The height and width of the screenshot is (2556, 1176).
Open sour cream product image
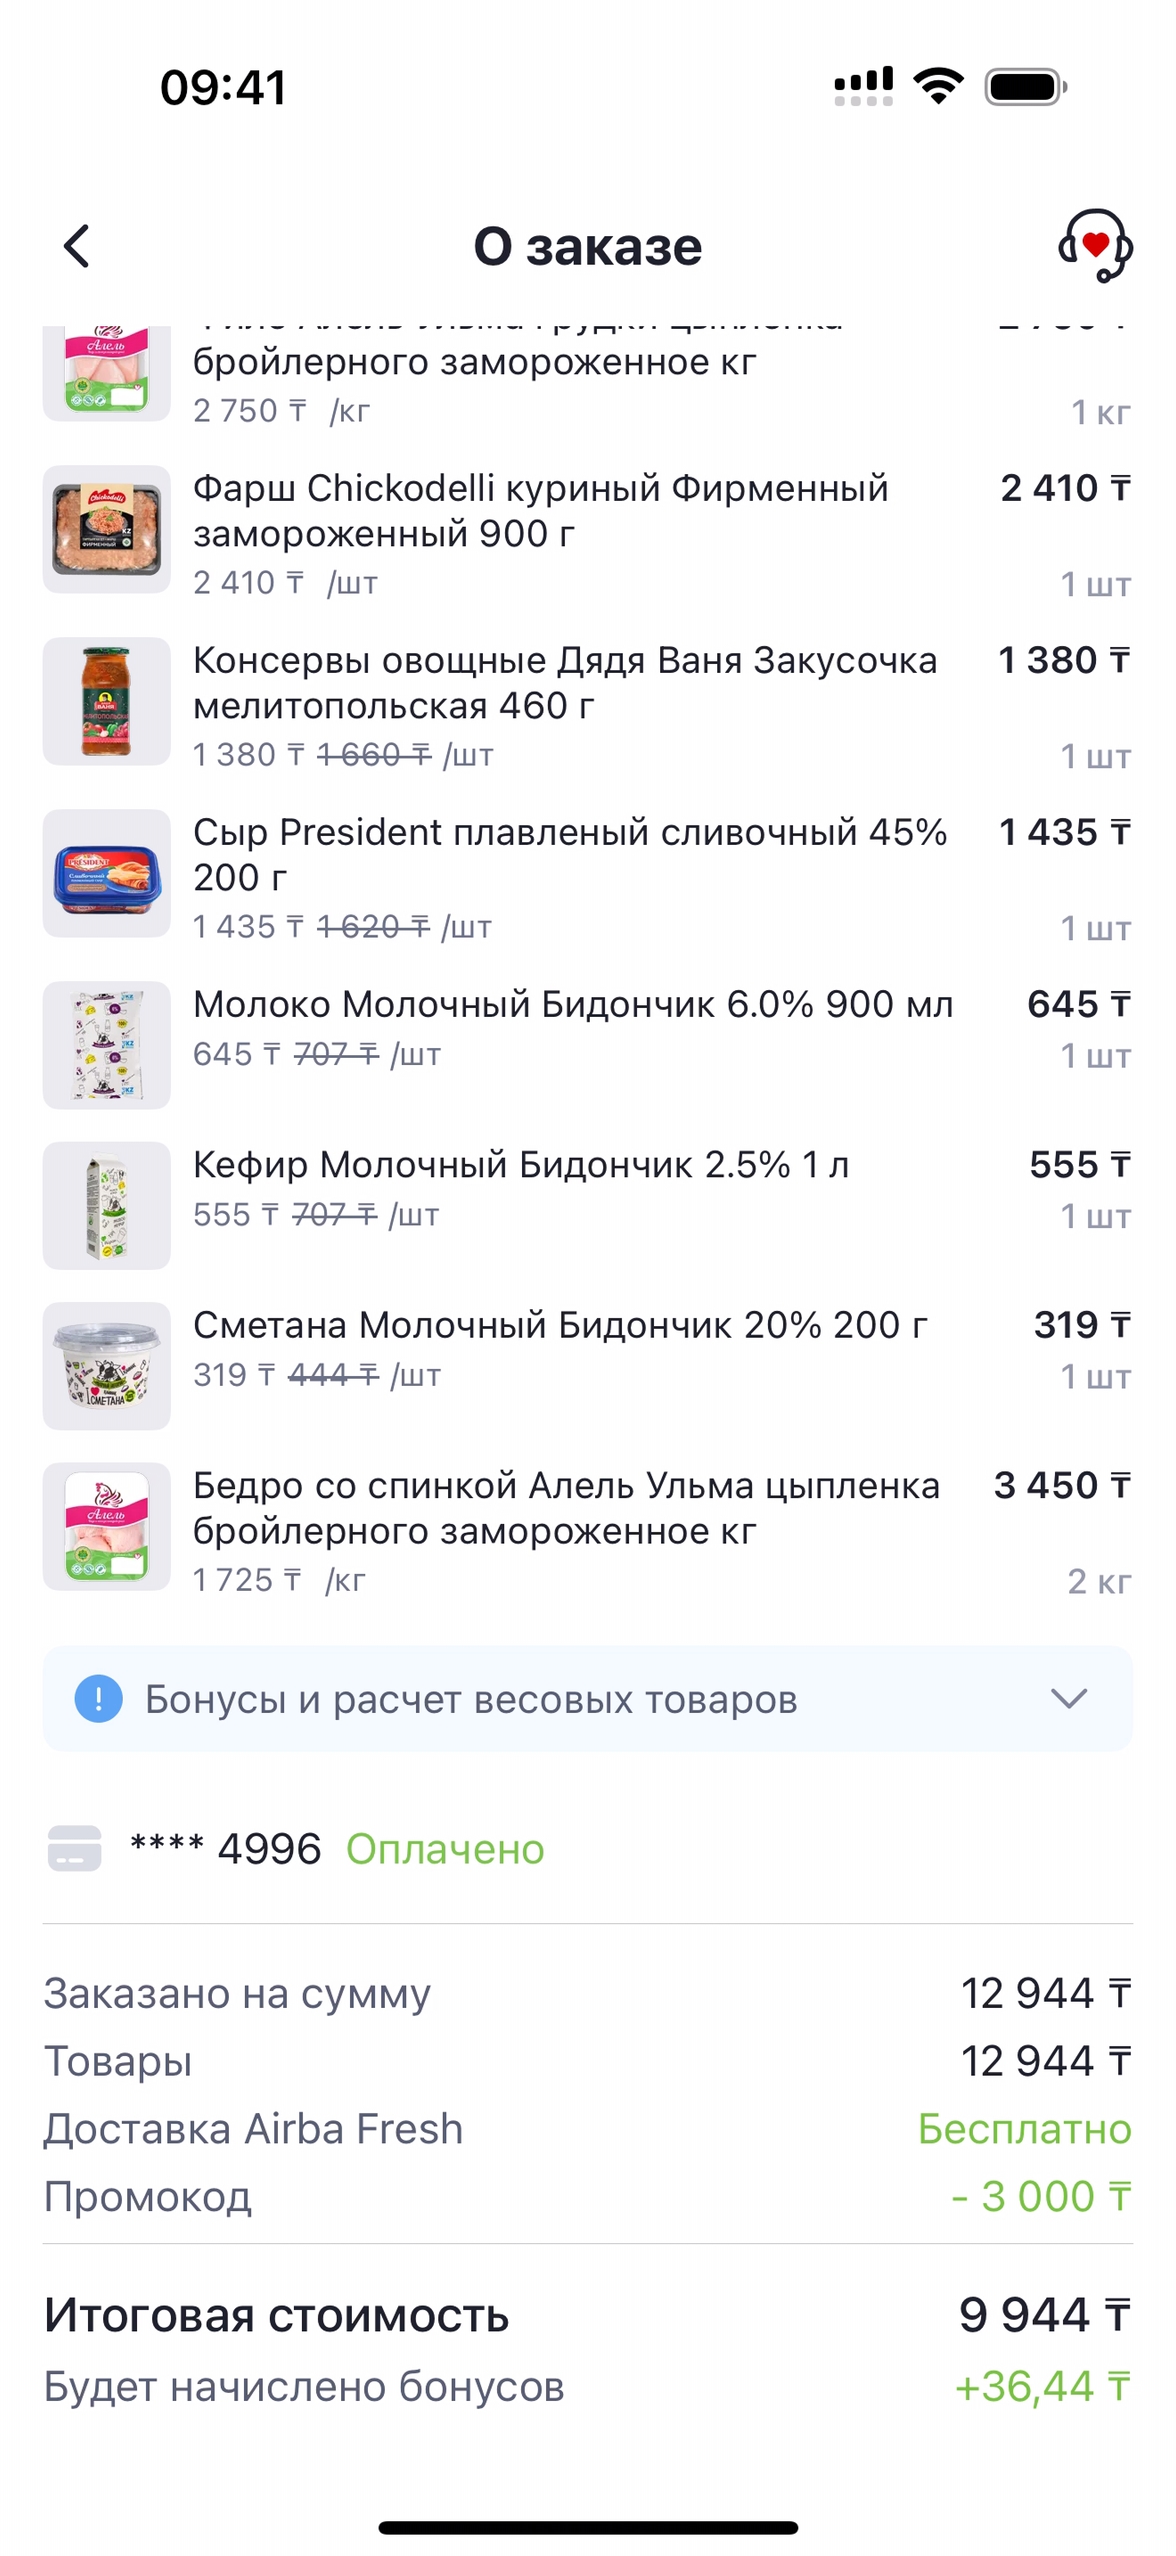point(106,1365)
